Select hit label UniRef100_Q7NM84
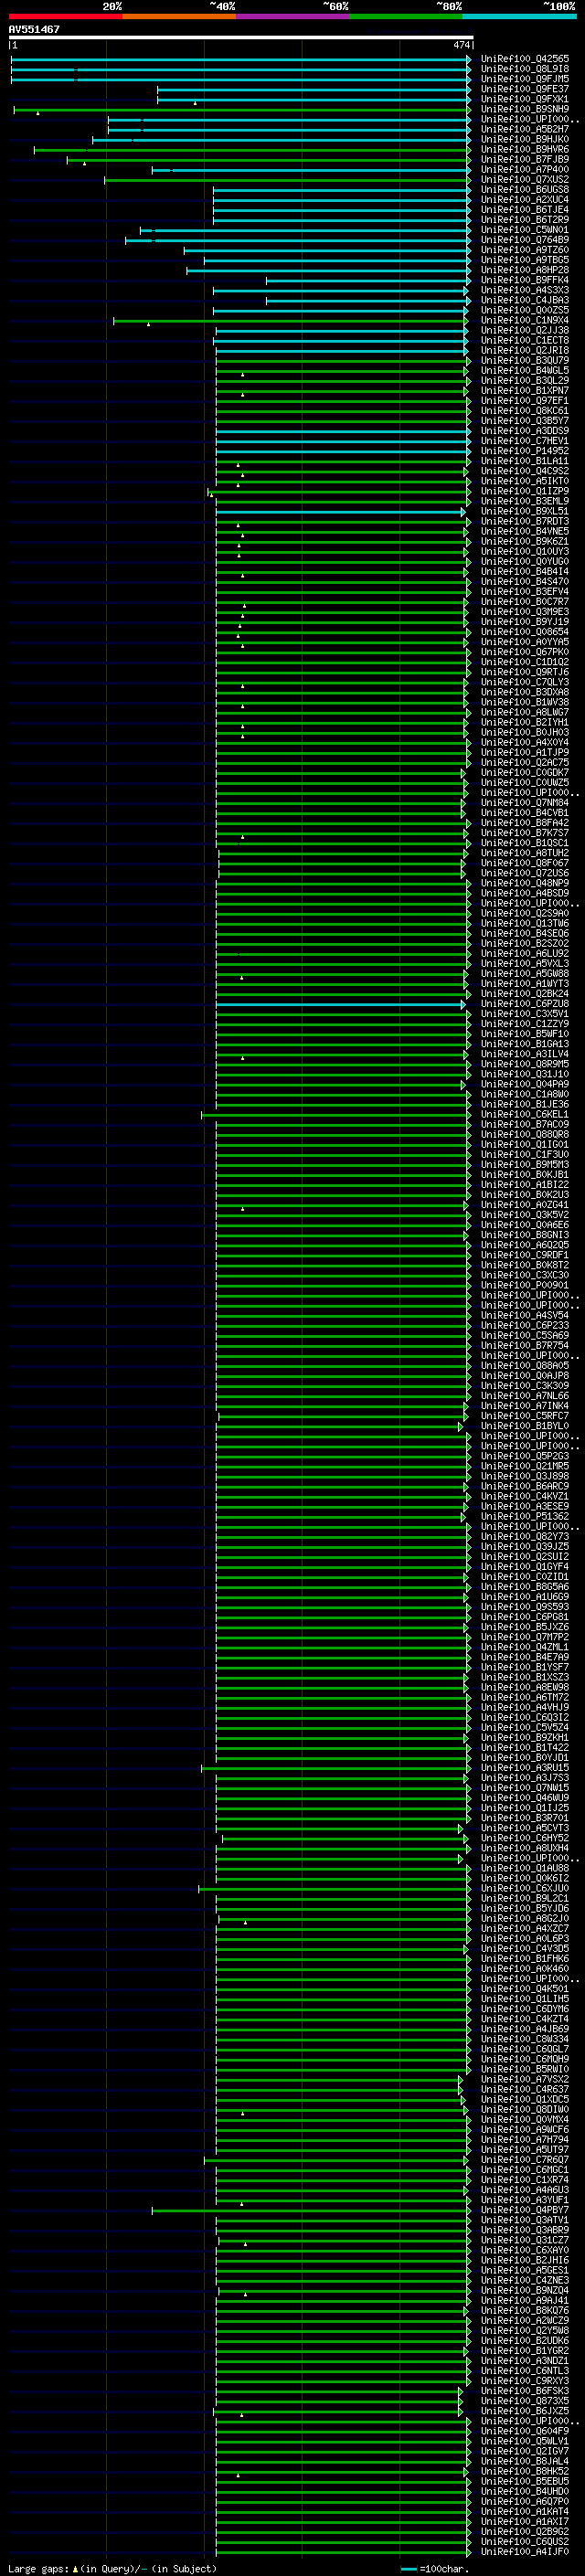585x2576 pixels. coord(525,803)
